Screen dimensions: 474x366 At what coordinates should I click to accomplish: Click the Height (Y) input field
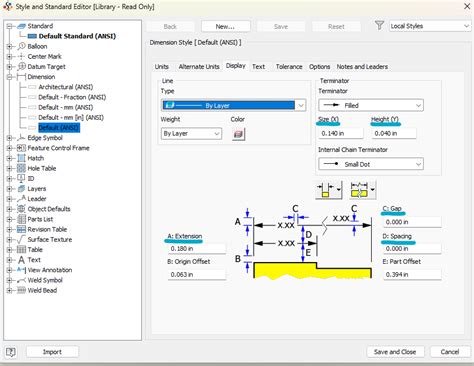pyautogui.click(x=393, y=133)
